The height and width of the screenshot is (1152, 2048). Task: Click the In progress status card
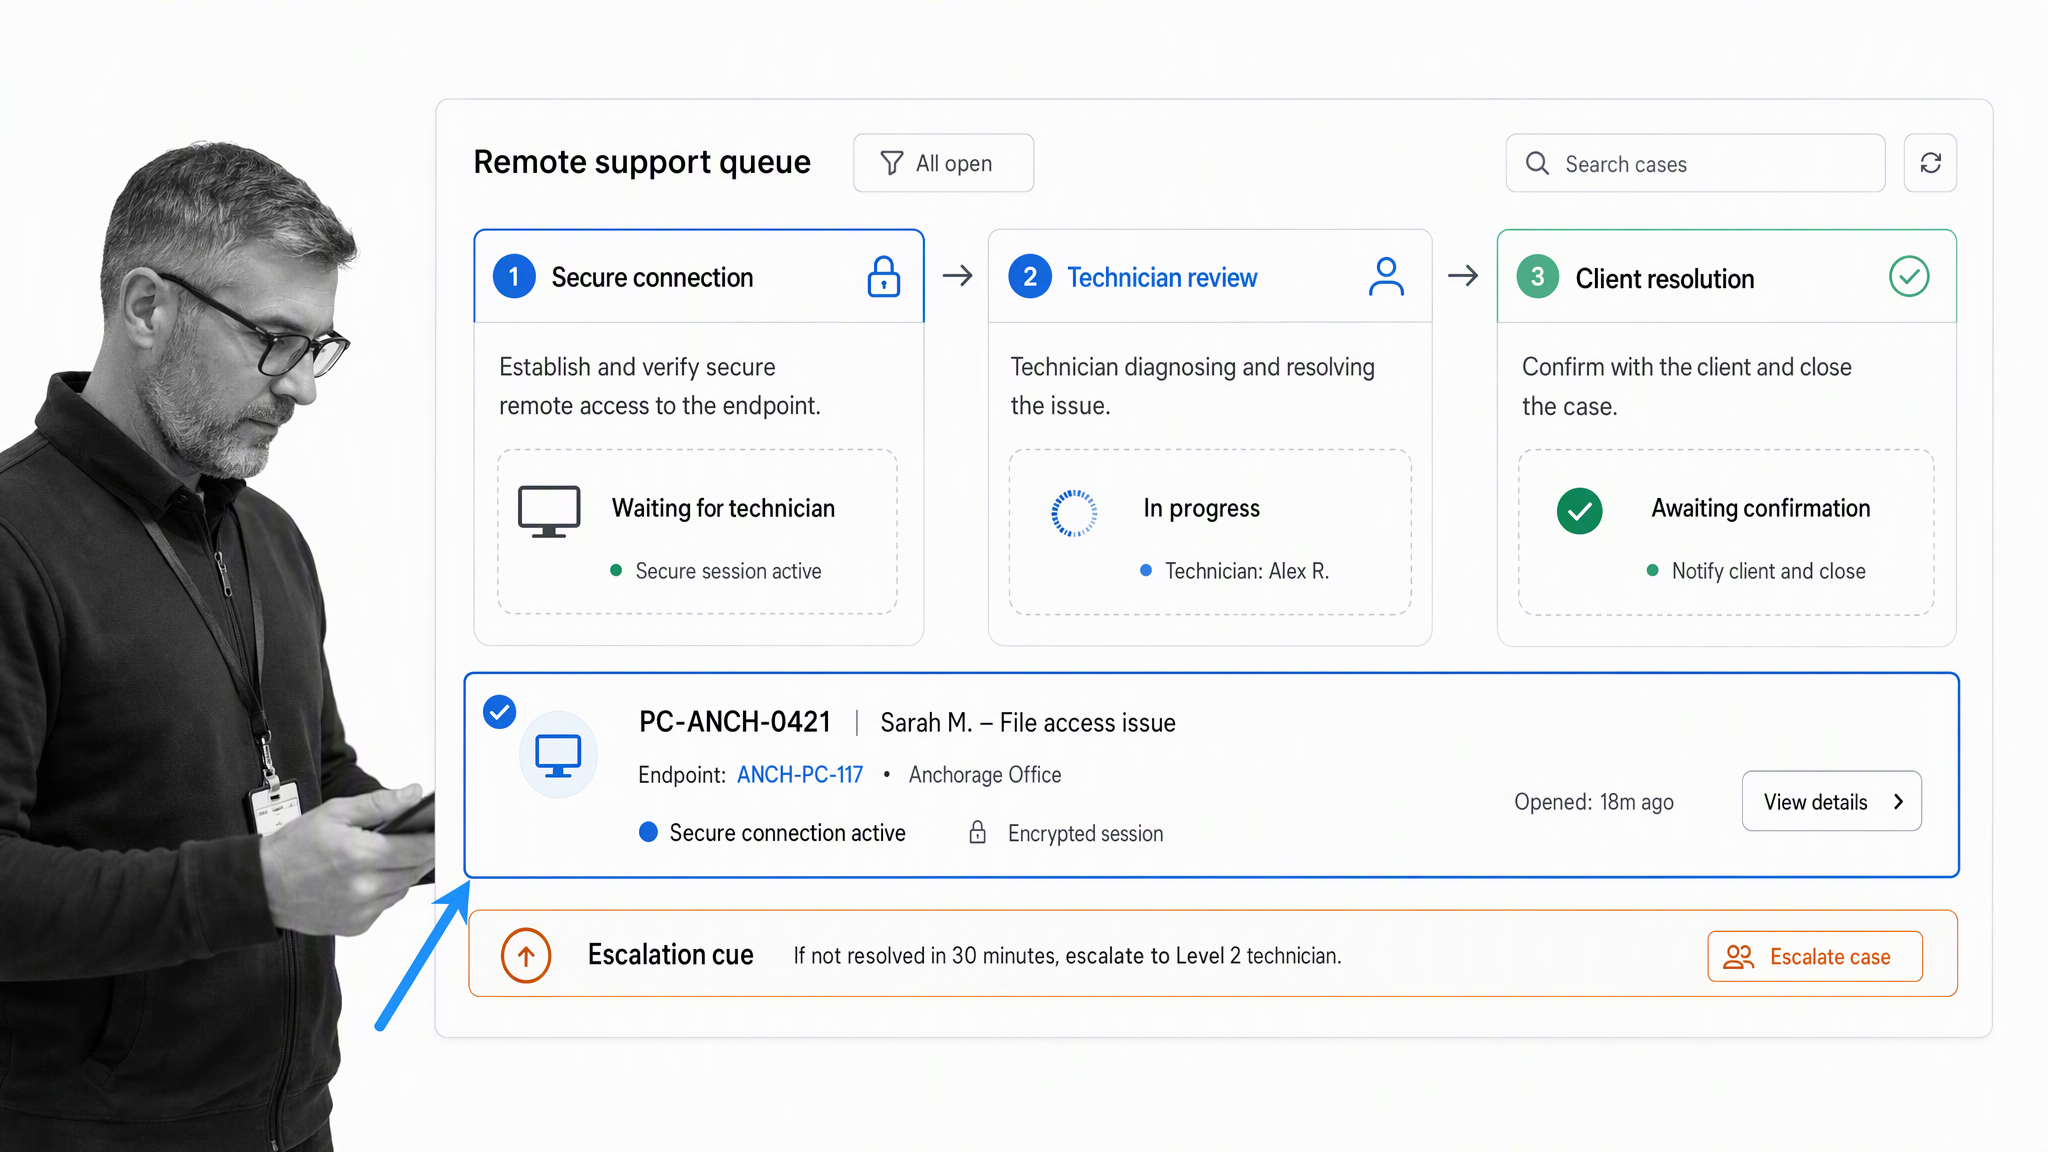1210,532
